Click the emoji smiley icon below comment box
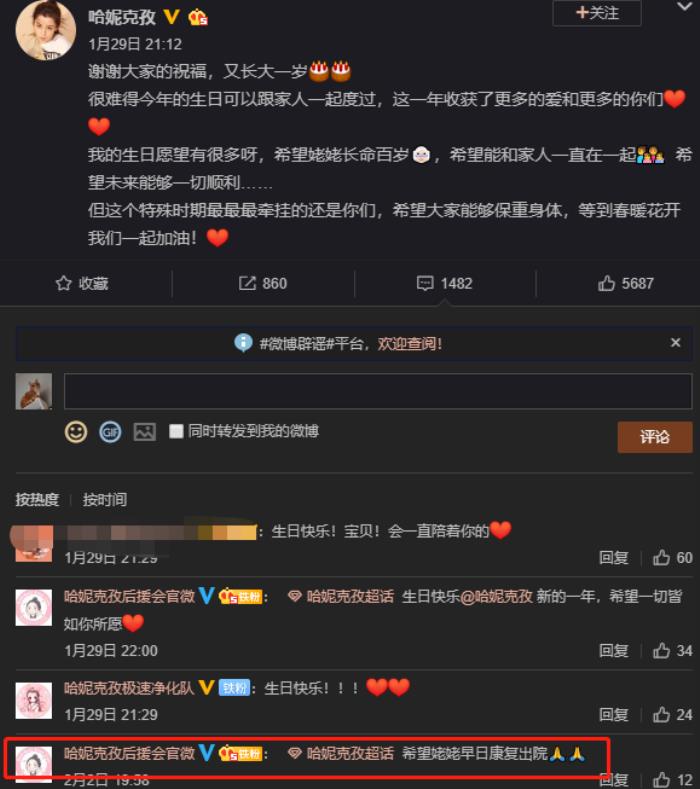The height and width of the screenshot is (789, 700). pyautogui.click(x=76, y=432)
